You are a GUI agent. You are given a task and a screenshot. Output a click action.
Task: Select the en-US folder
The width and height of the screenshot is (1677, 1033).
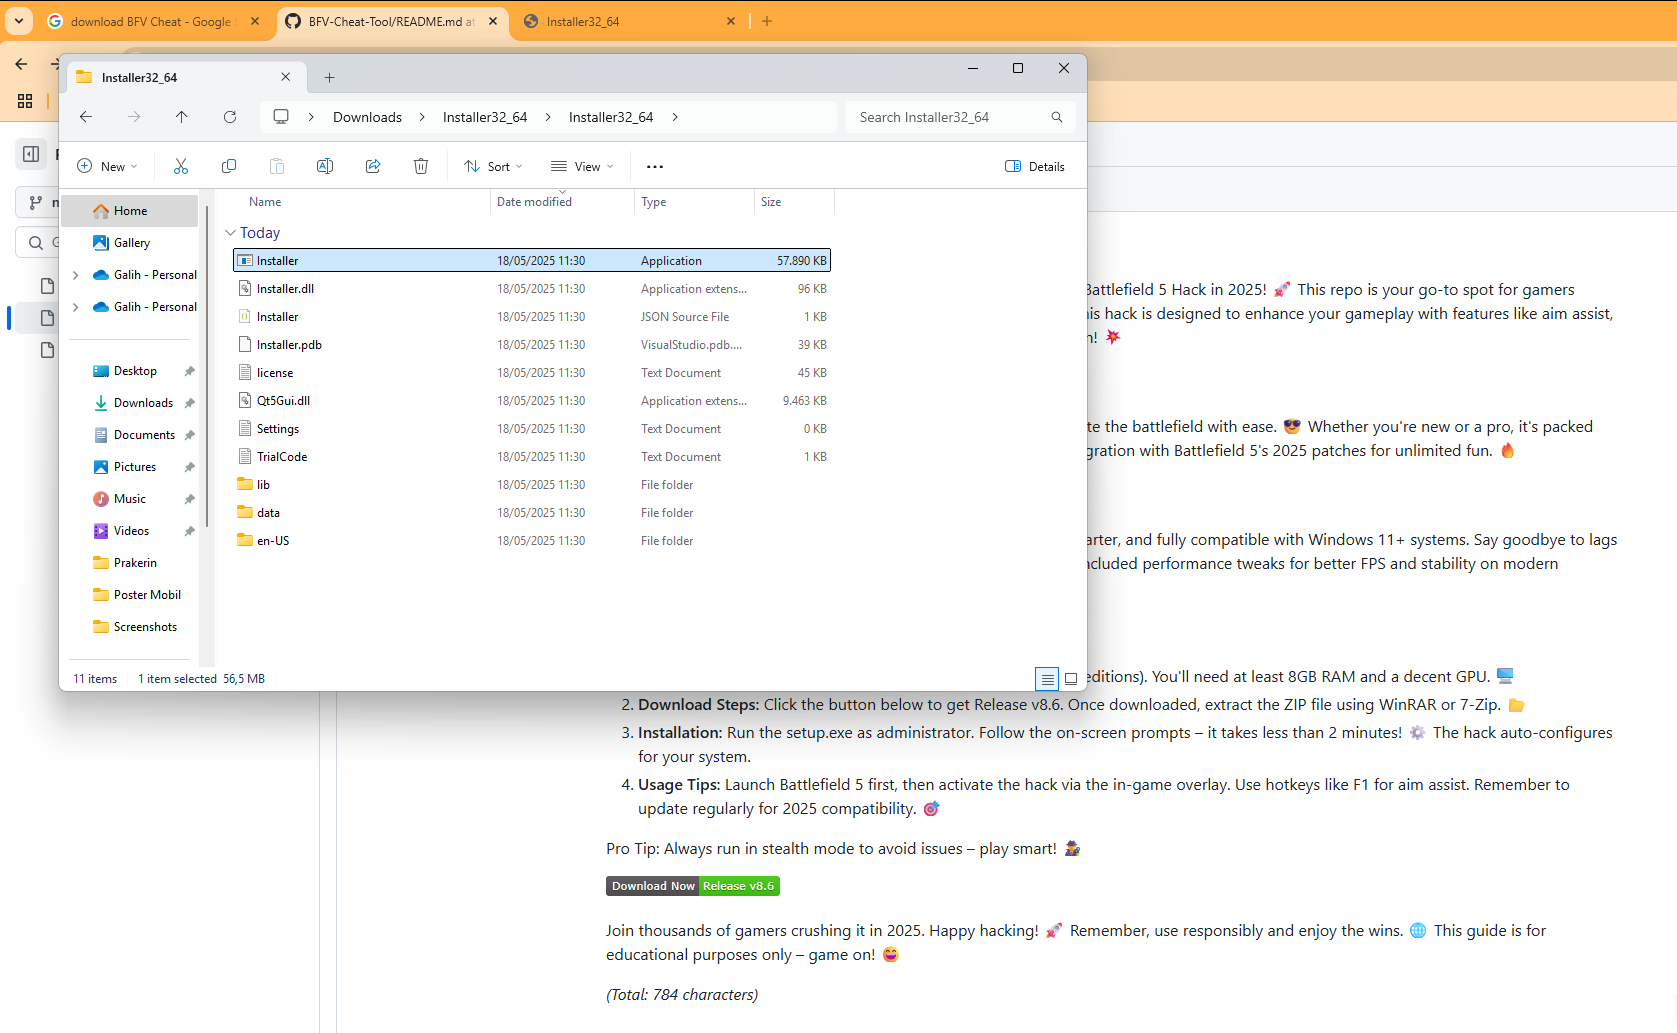[532, 541]
